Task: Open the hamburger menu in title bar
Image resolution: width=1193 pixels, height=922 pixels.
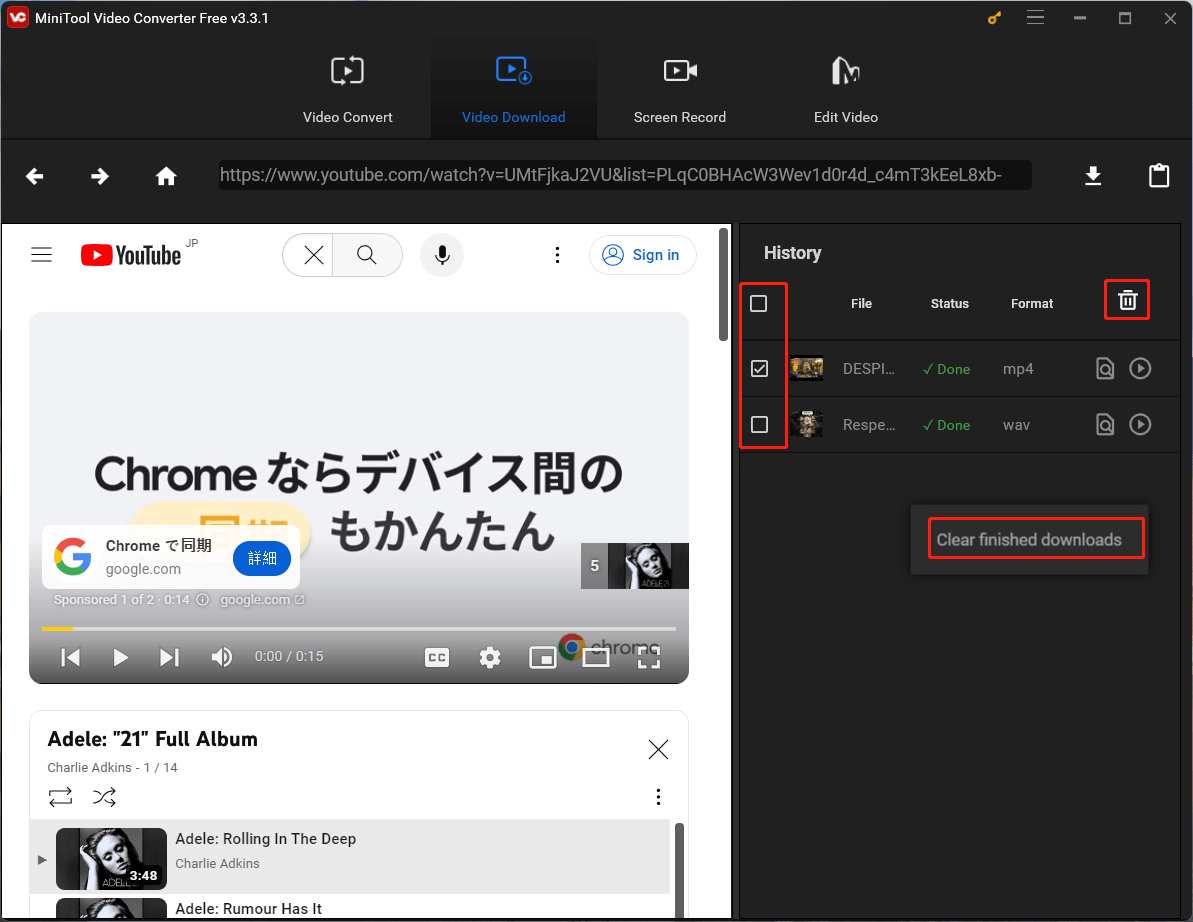Action: (x=1036, y=17)
